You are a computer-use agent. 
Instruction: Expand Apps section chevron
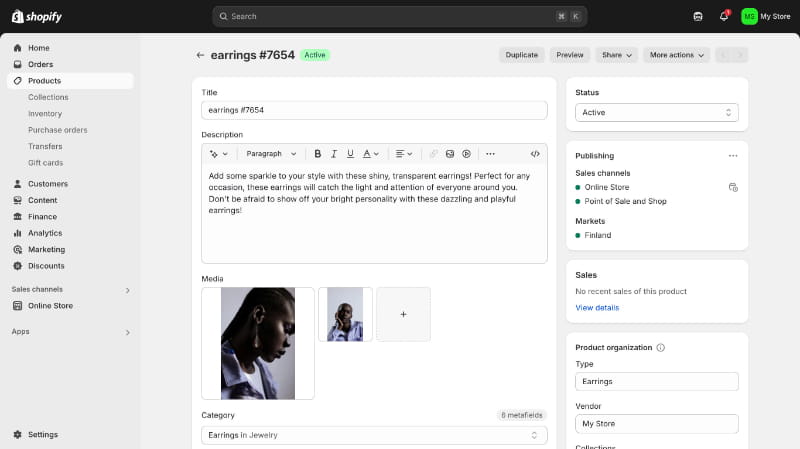tap(128, 332)
